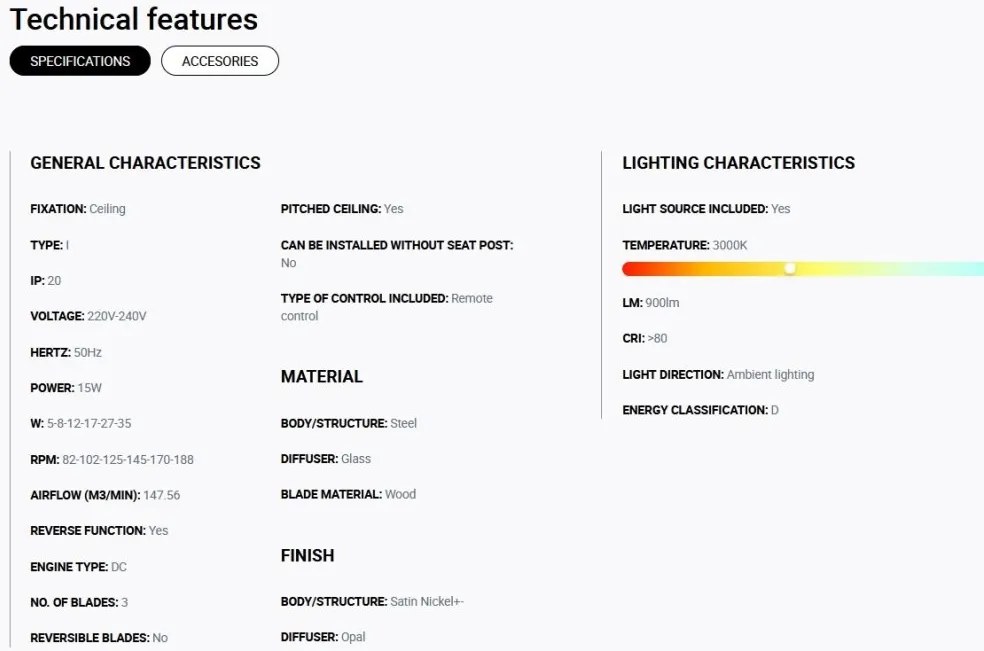The height and width of the screenshot is (651, 984).
Task: Click the Temperature 3000K label
Action: [x=685, y=245]
